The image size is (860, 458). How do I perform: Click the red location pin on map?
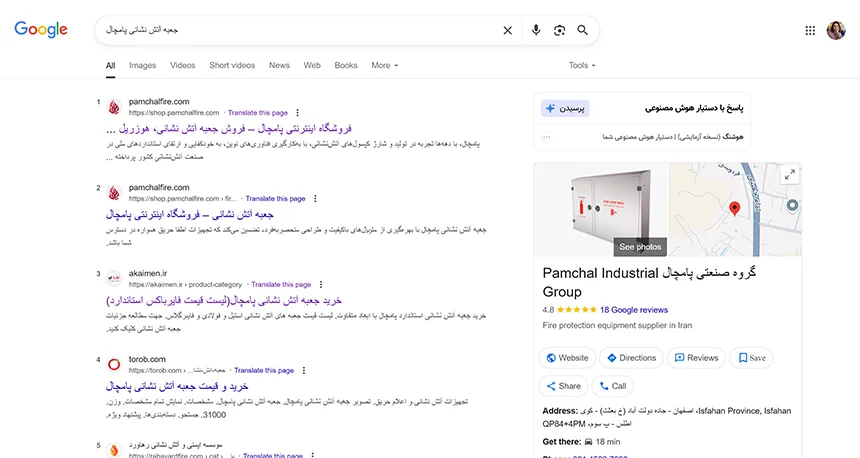pyautogui.click(x=734, y=208)
